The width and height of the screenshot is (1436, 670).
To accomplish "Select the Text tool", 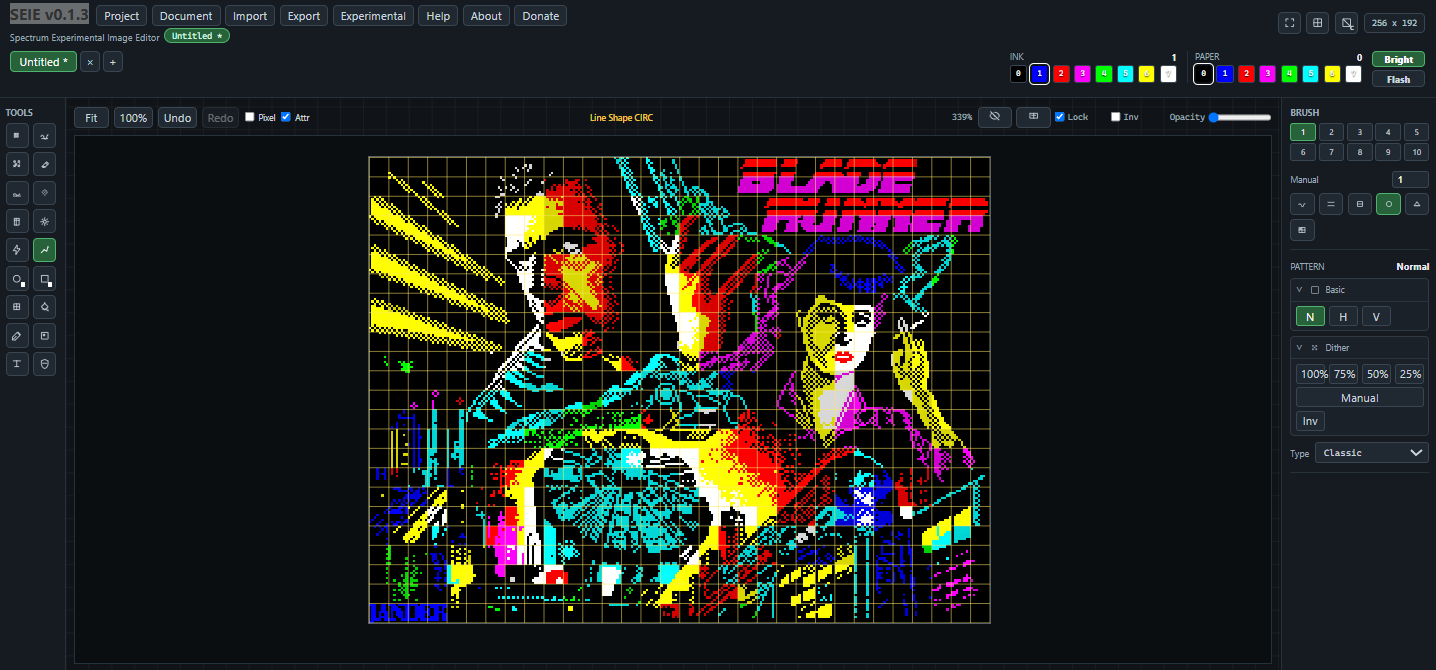I will pos(16,364).
